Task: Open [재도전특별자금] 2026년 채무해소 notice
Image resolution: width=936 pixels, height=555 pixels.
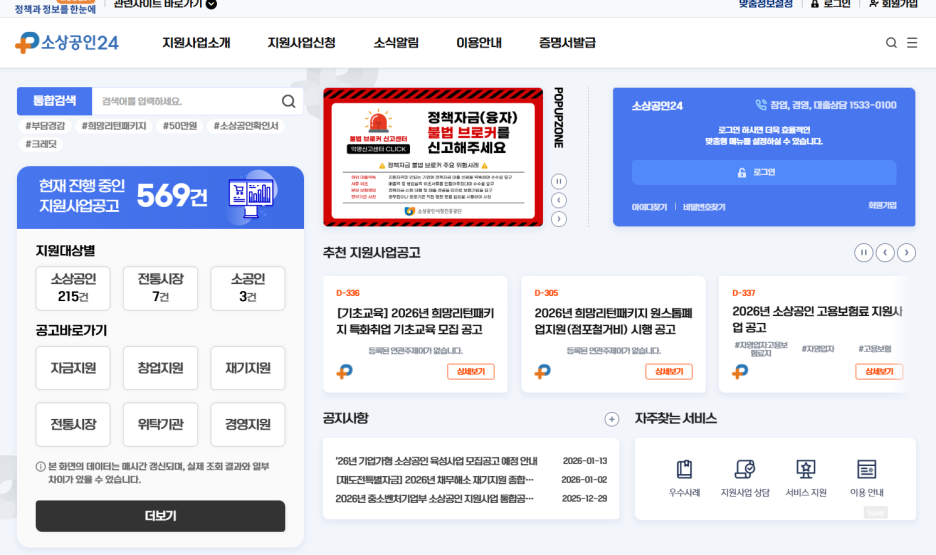Action: (435, 480)
